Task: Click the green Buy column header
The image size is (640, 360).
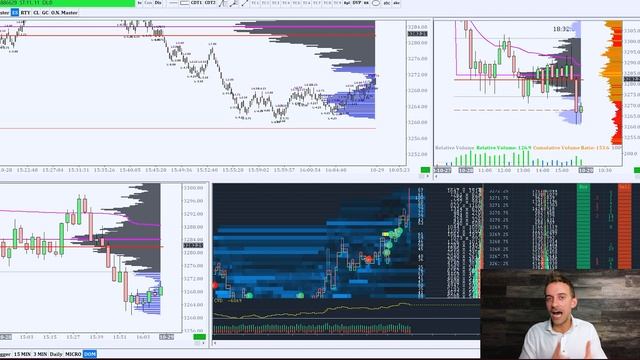Action: (x=583, y=187)
